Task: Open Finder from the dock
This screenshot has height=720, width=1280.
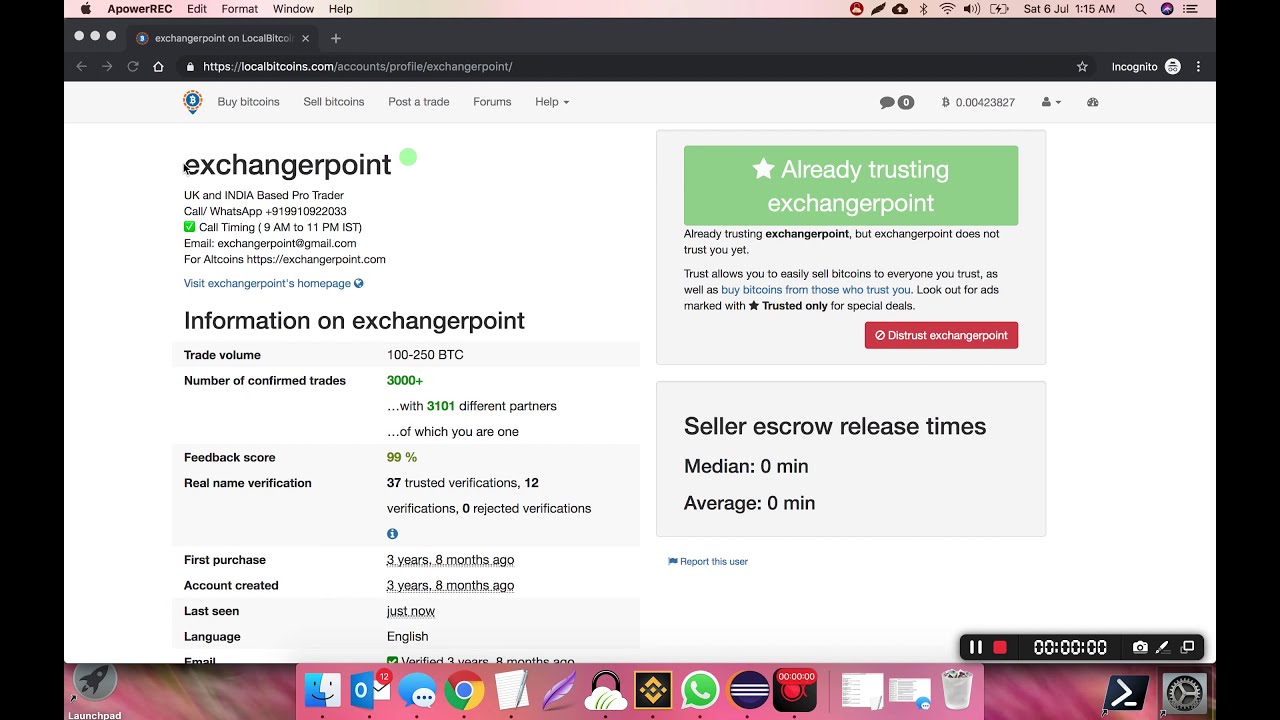Action: 322,690
